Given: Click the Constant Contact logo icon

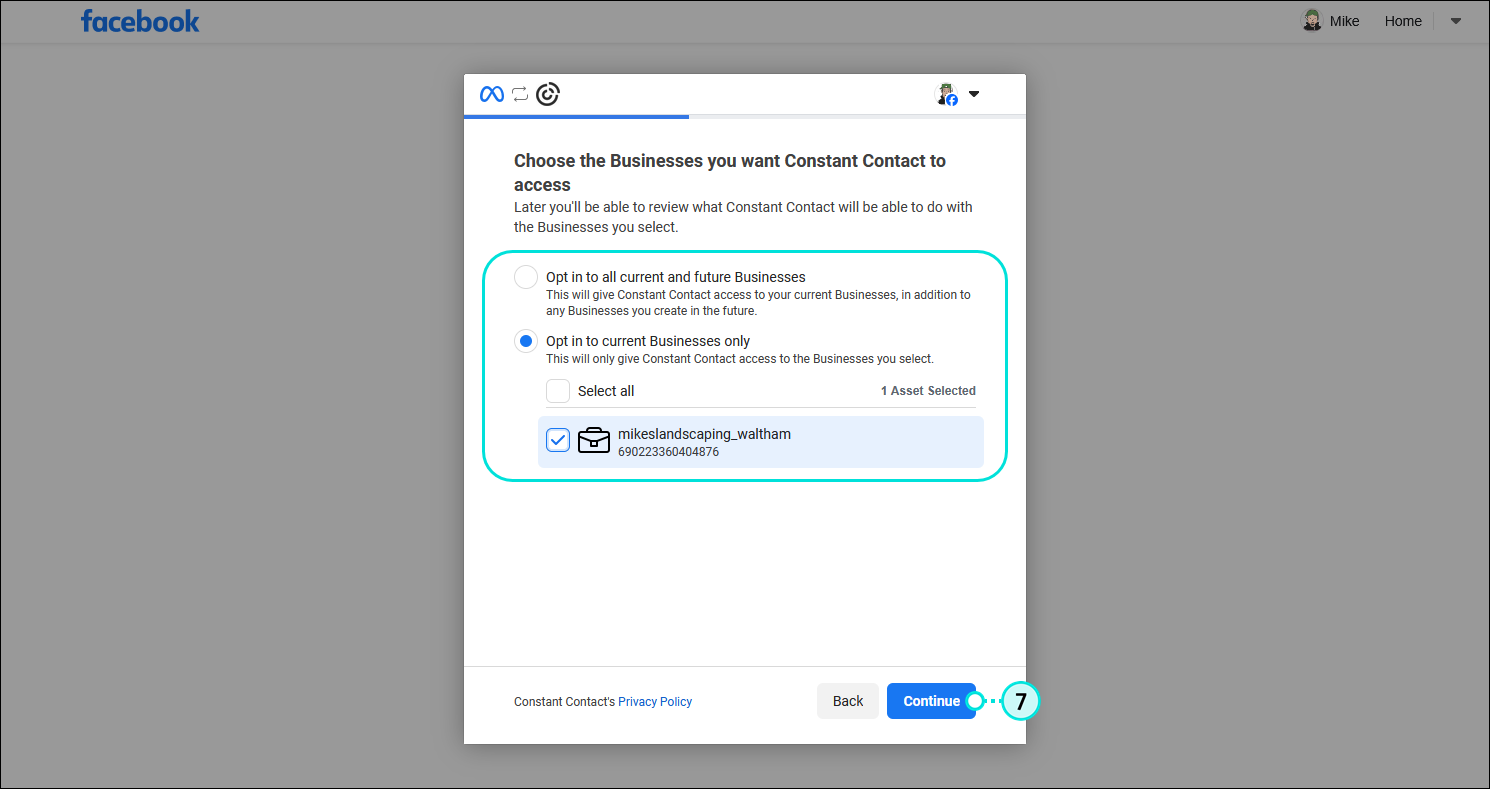Looking at the screenshot, I should 548,94.
